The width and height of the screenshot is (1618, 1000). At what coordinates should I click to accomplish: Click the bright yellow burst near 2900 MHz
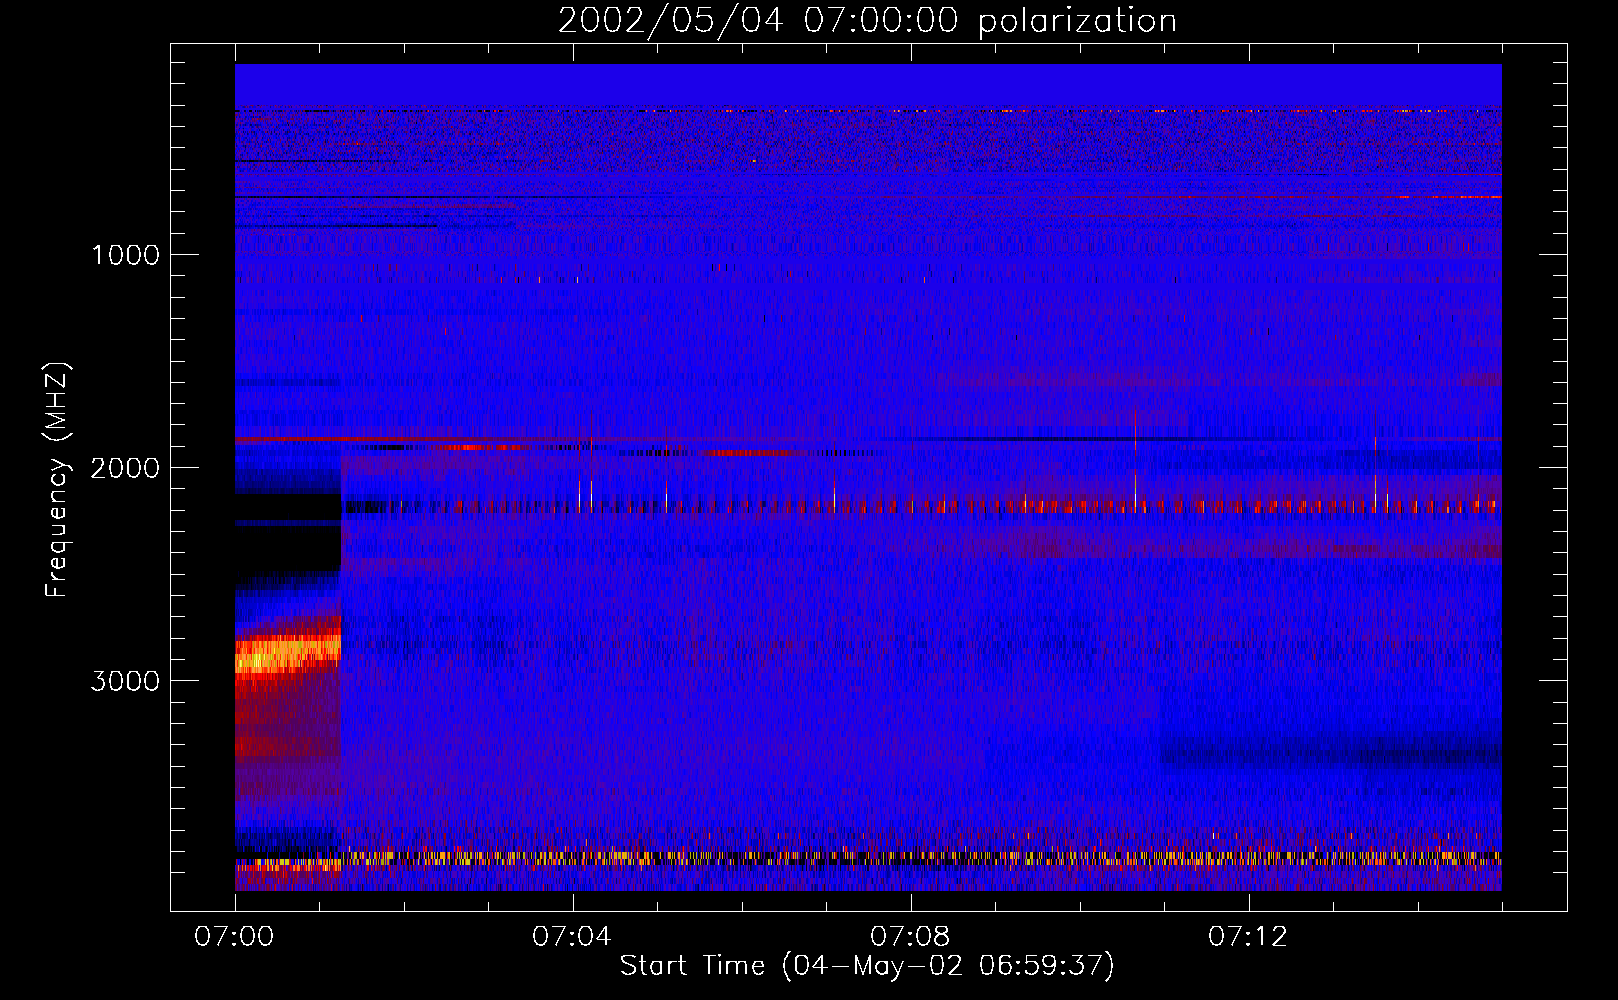287,657
